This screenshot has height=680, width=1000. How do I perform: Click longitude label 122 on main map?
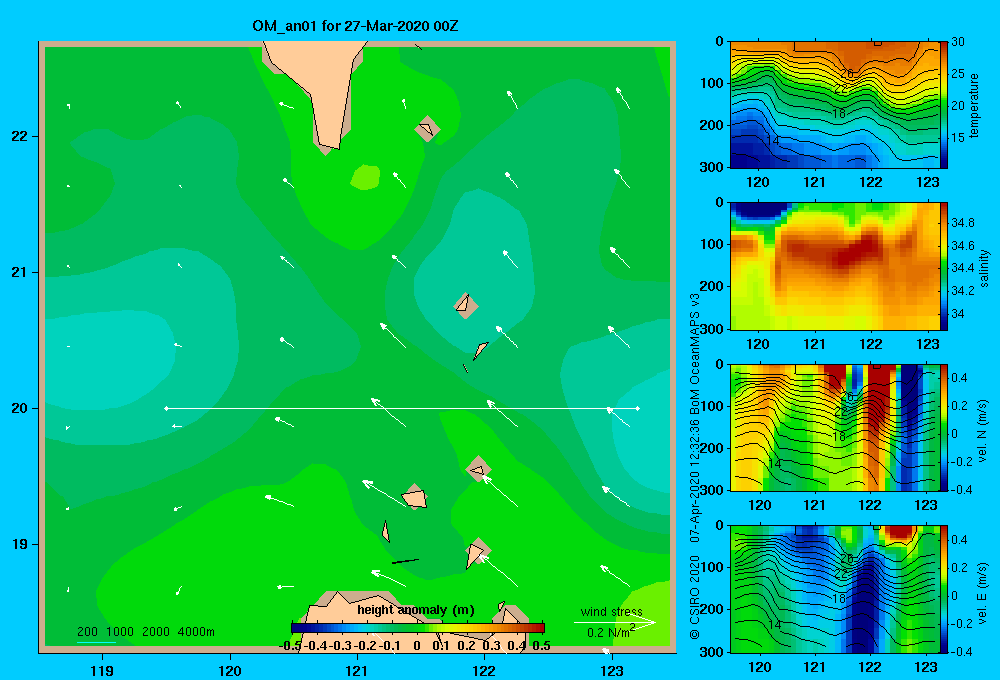484,670
